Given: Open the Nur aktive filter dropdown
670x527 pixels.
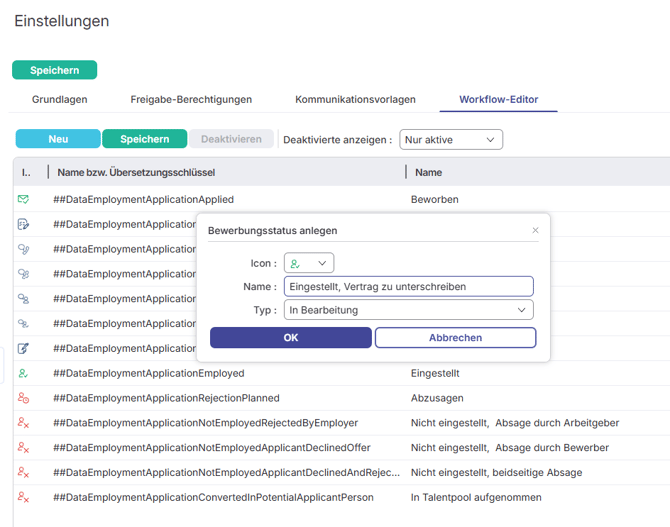Looking at the screenshot, I should pos(451,140).
